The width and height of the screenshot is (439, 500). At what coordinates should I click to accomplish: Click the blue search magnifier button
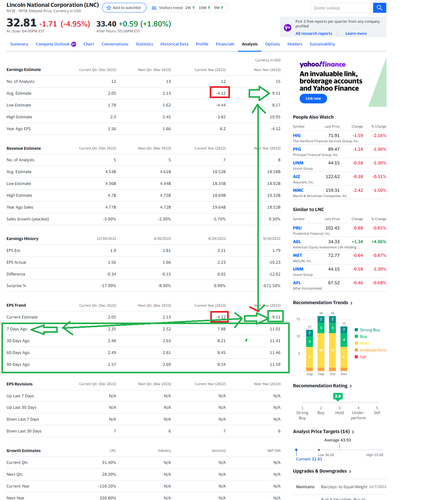(x=379, y=8)
